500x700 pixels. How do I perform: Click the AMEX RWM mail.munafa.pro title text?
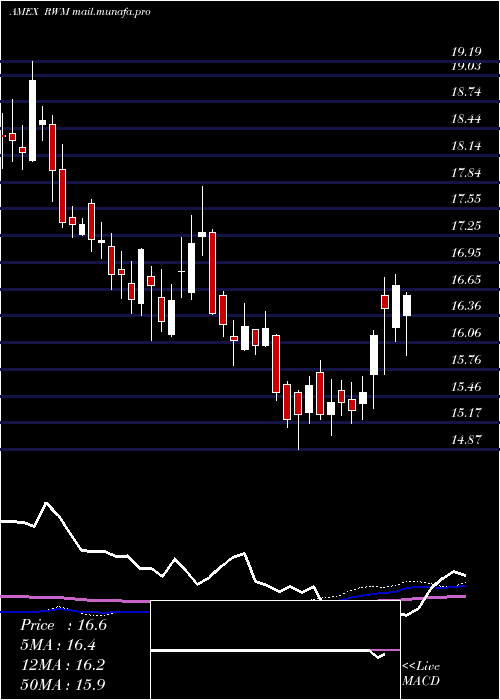click(80, 12)
